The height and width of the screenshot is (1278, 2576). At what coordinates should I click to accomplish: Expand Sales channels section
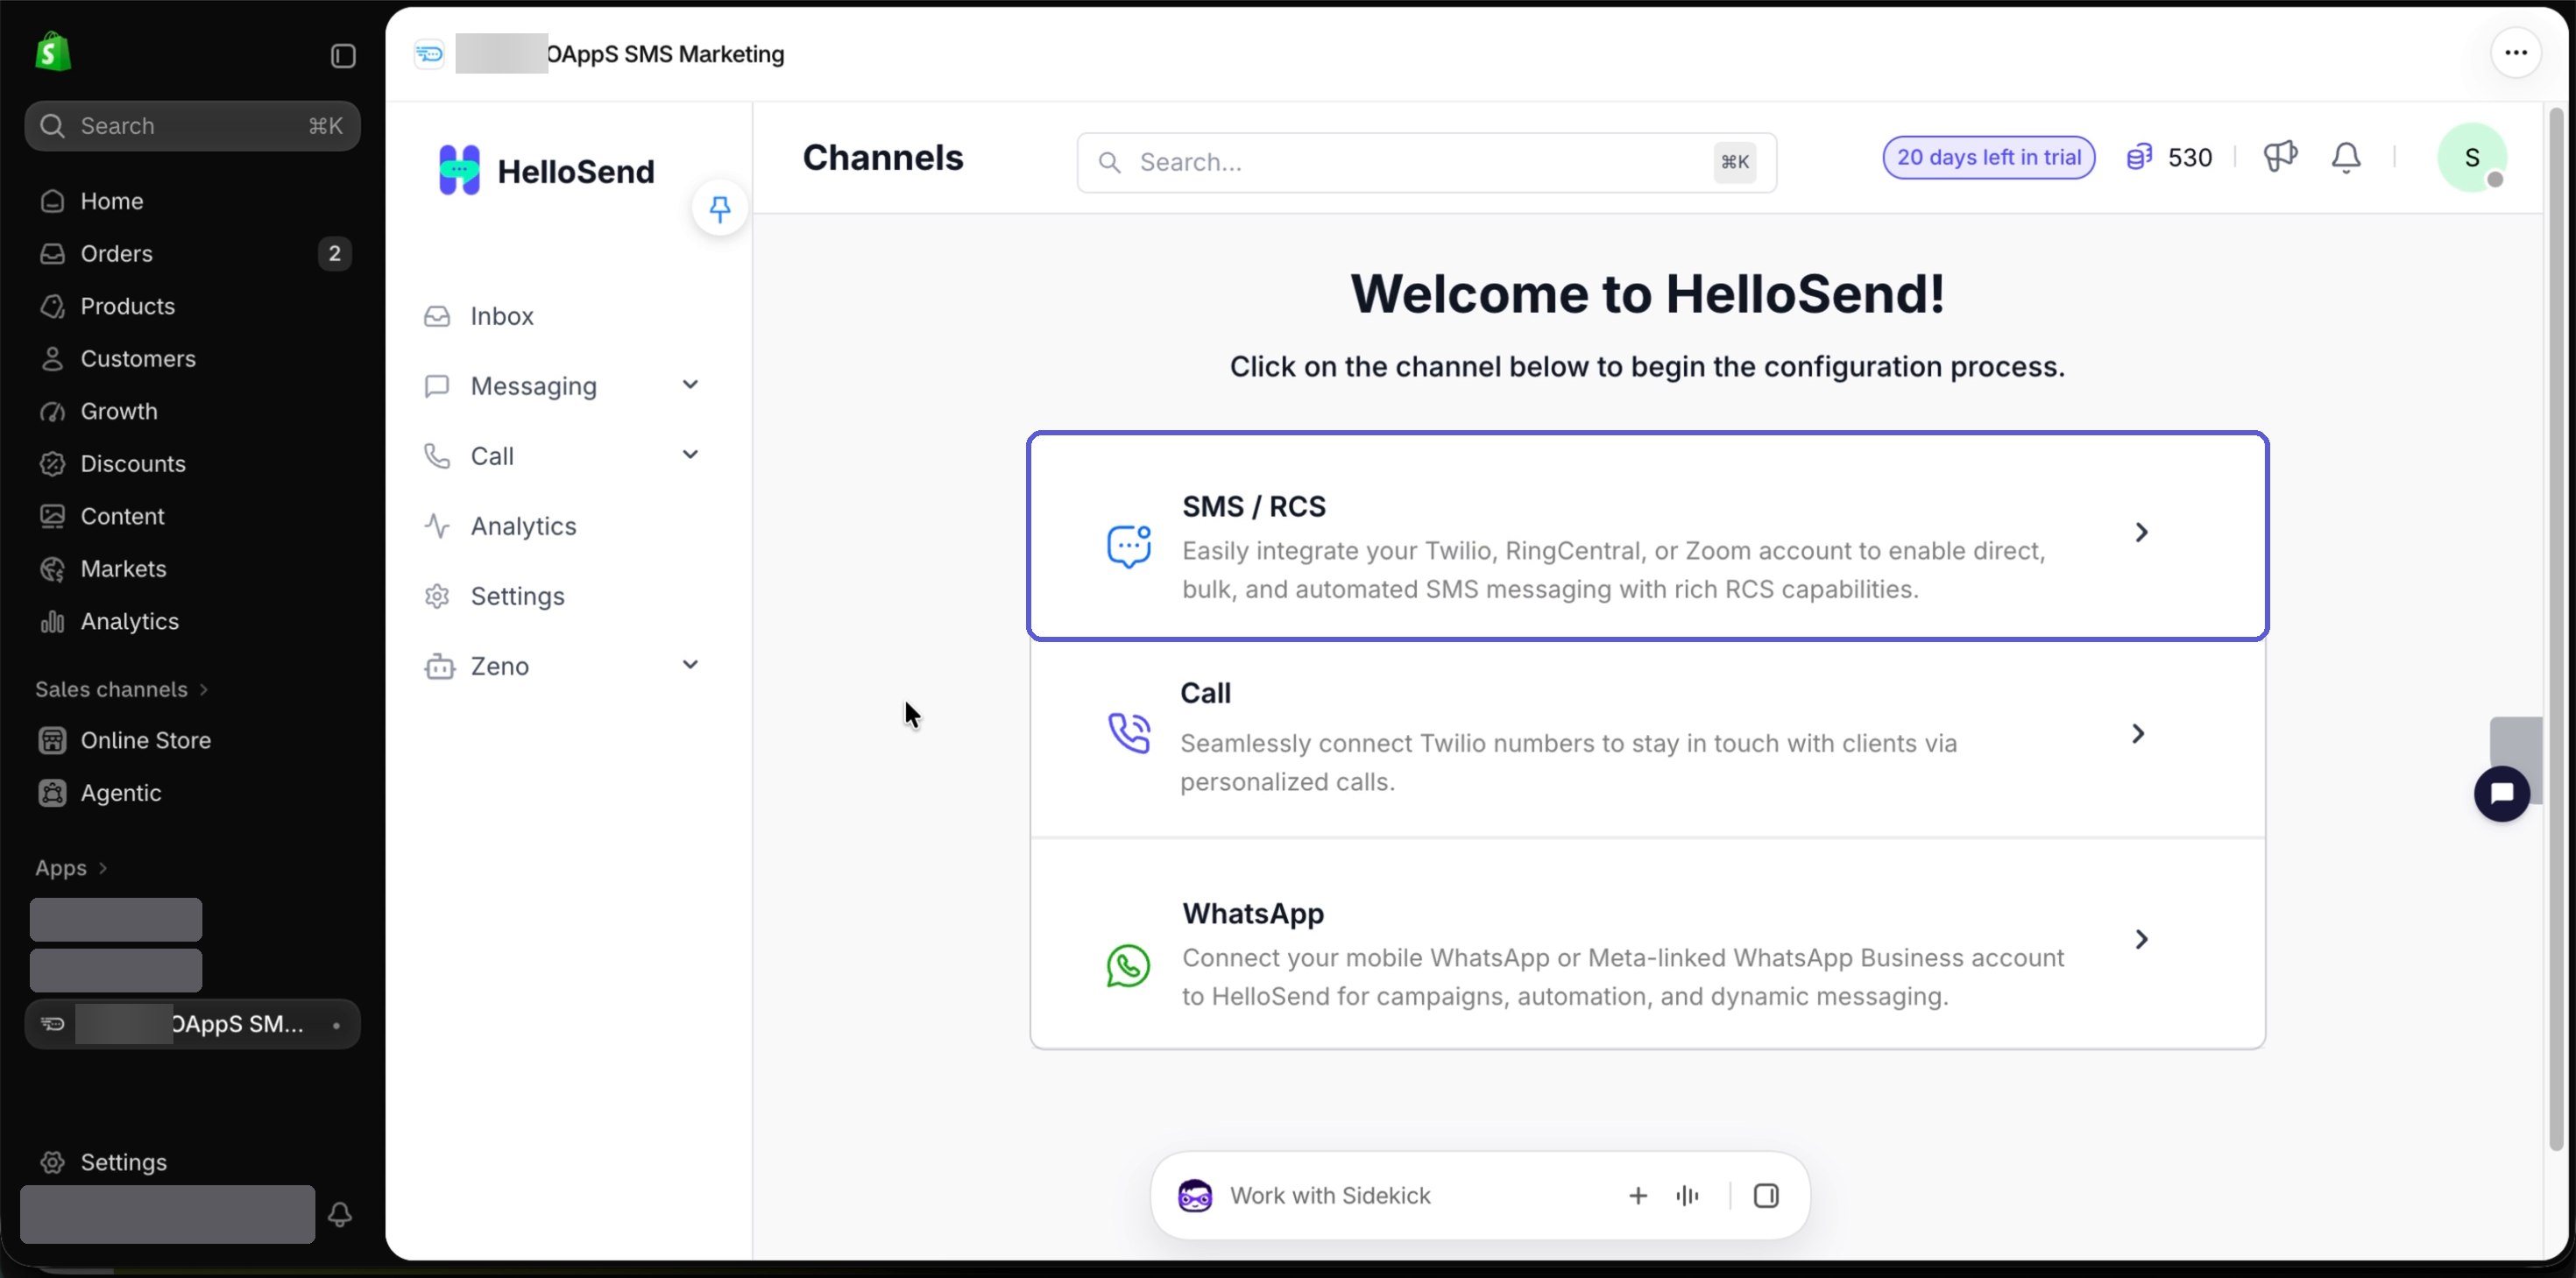pos(121,689)
